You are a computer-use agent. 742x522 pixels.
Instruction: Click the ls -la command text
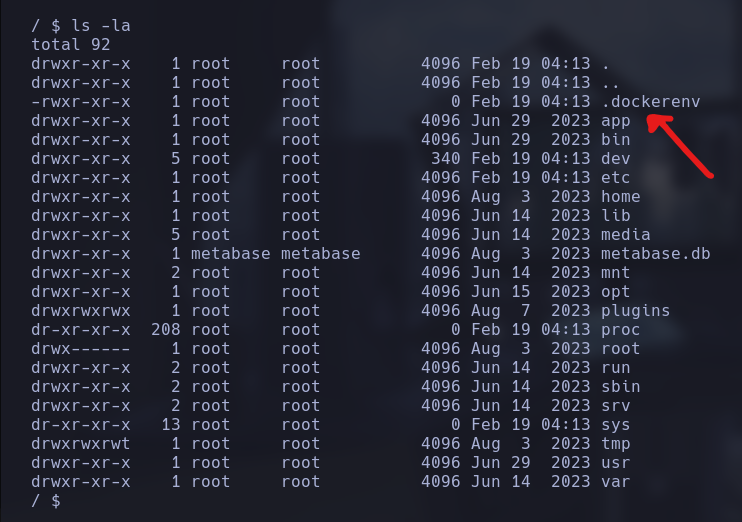[100, 25]
